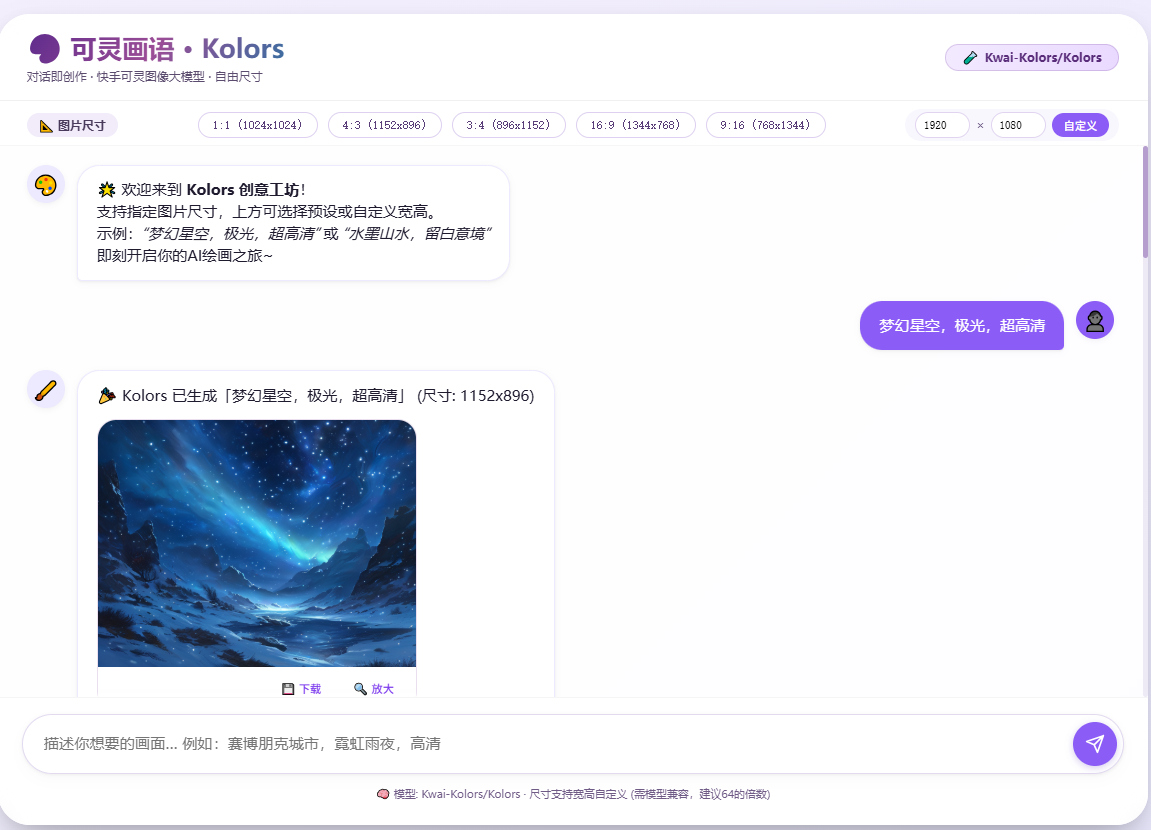
Task: Click the purple Kolors logo icon
Action: [44, 48]
